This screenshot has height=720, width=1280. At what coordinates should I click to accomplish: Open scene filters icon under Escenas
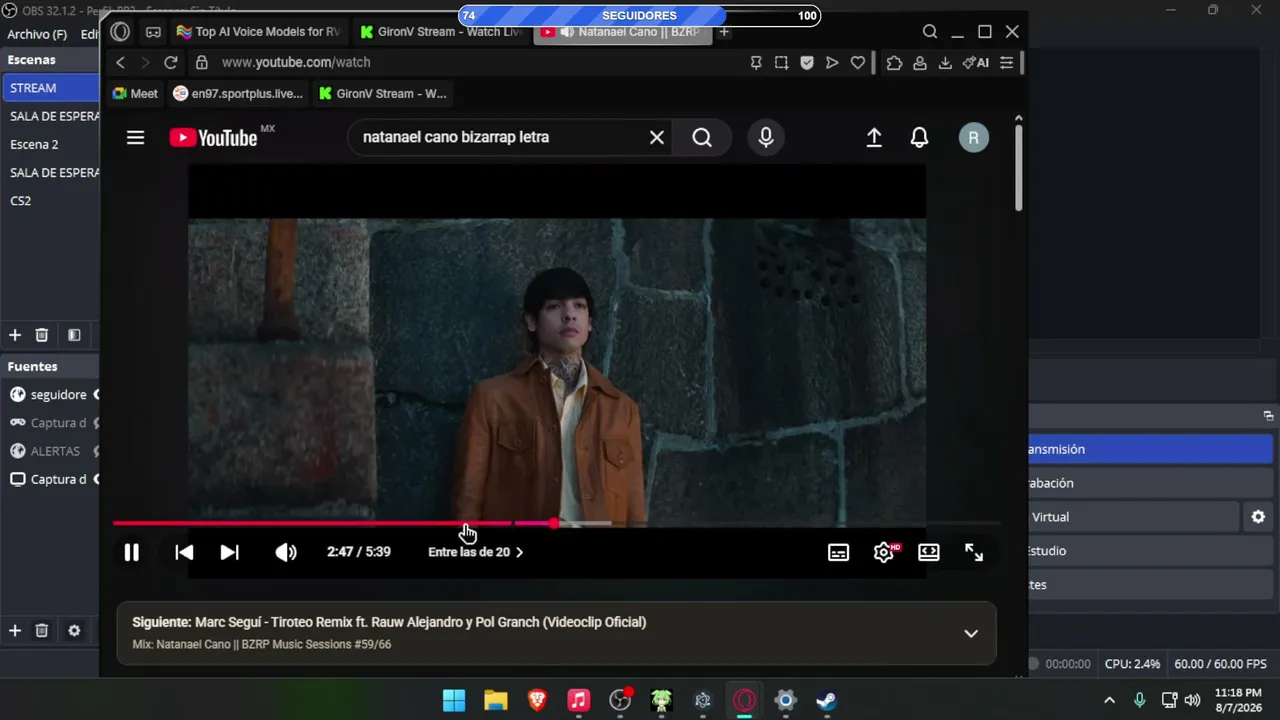coord(74,335)
